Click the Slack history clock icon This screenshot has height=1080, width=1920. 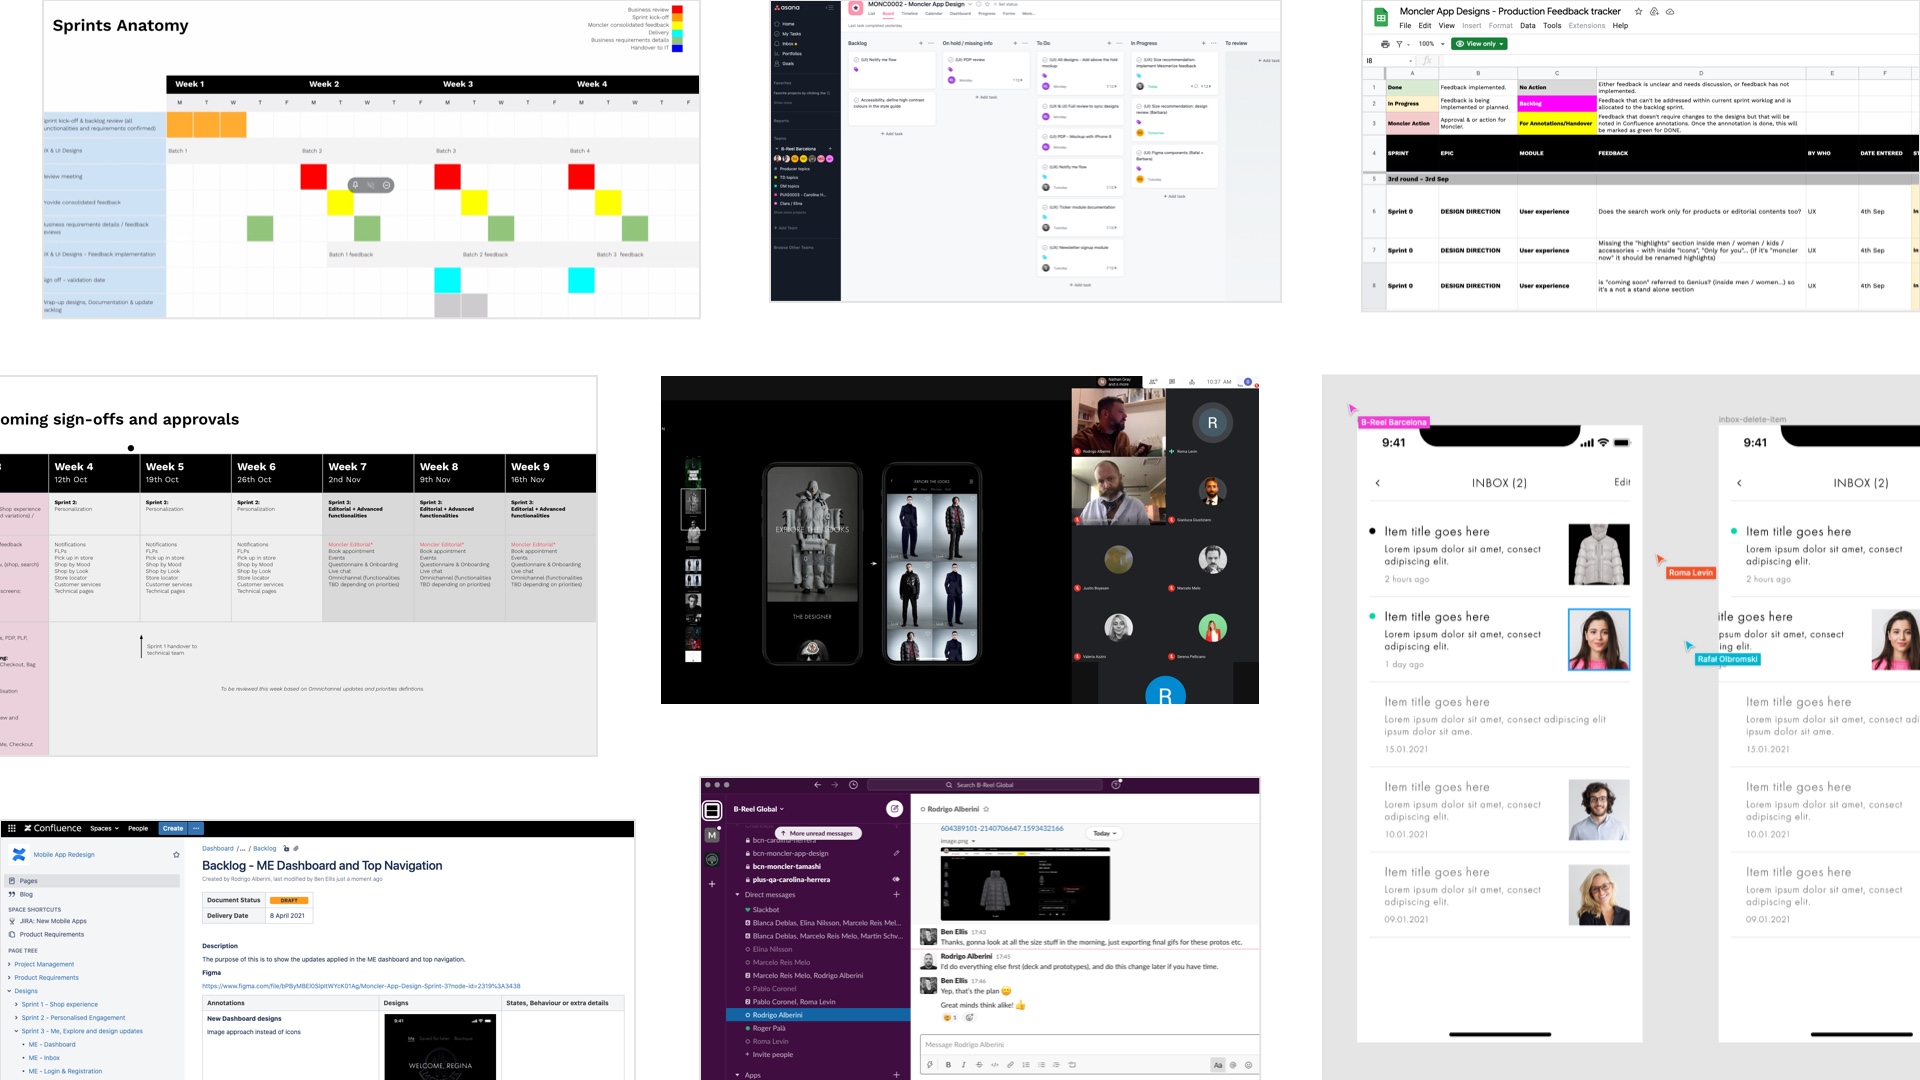853,785
